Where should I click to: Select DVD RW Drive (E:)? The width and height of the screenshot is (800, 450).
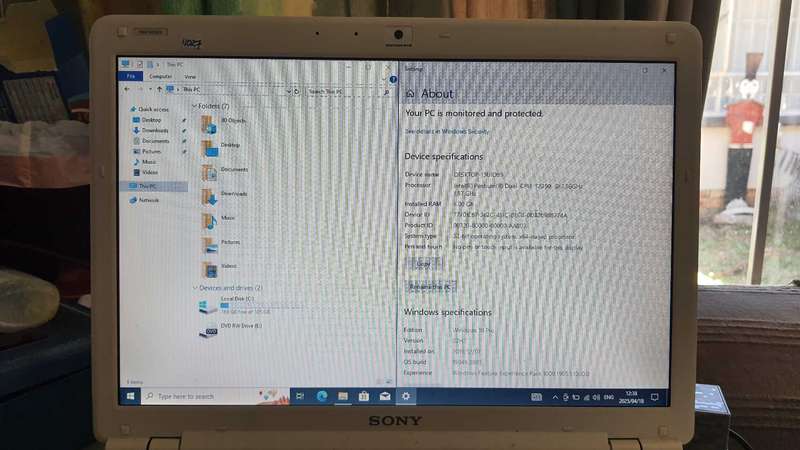[230, 329]
